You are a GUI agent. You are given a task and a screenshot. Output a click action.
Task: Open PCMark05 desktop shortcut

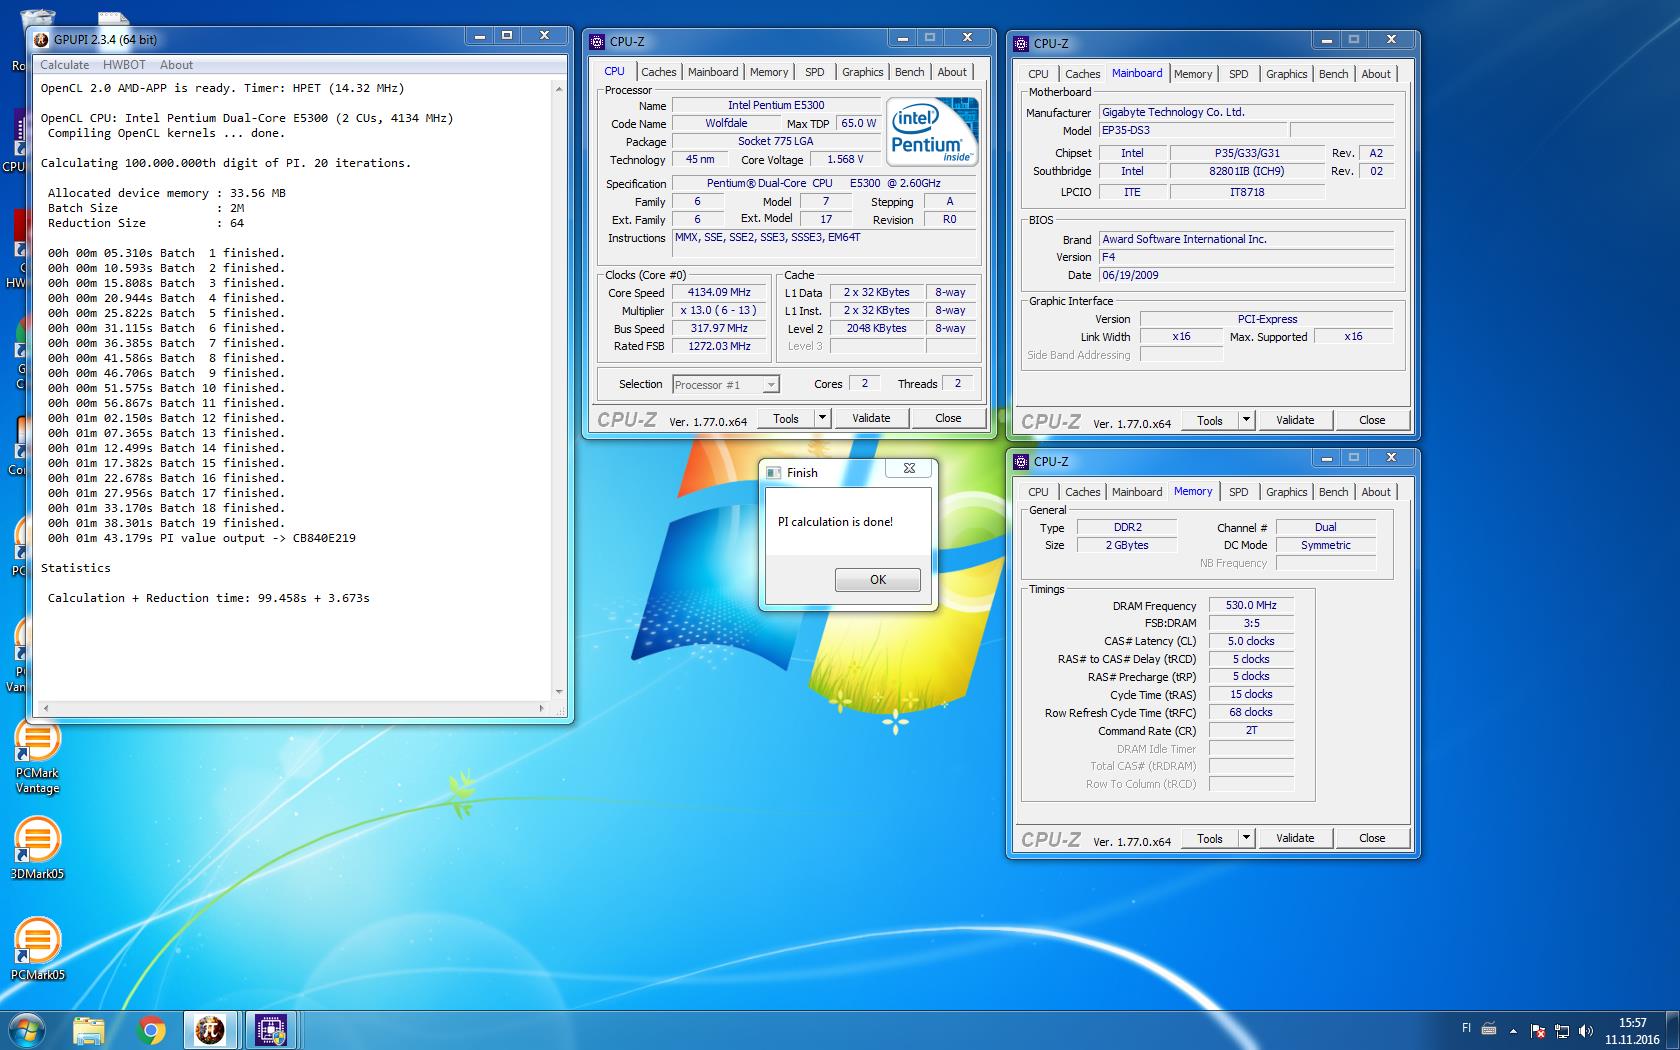(37, 950)
